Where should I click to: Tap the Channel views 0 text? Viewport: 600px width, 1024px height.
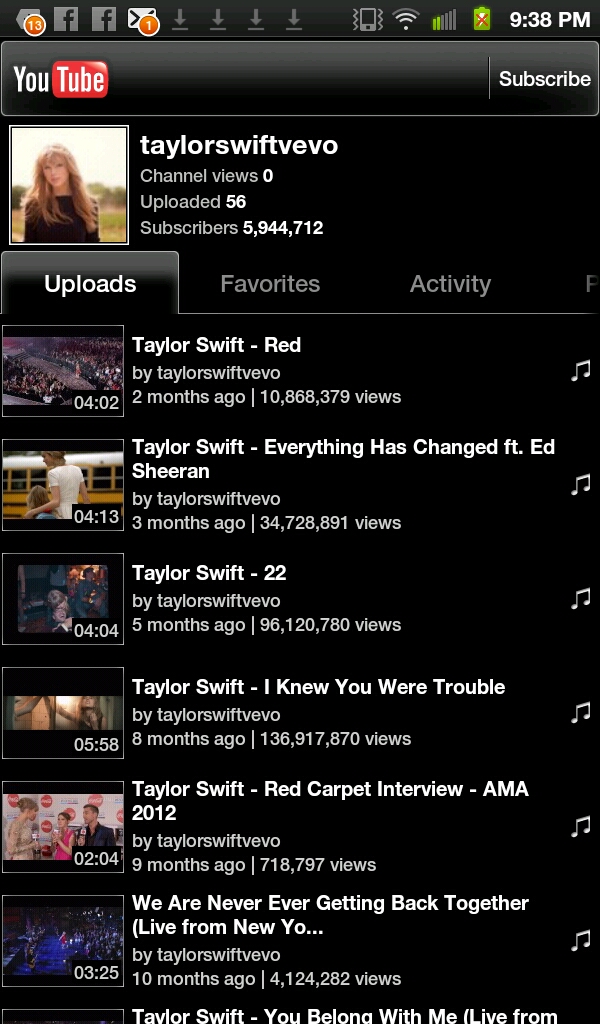click(206, 176)
